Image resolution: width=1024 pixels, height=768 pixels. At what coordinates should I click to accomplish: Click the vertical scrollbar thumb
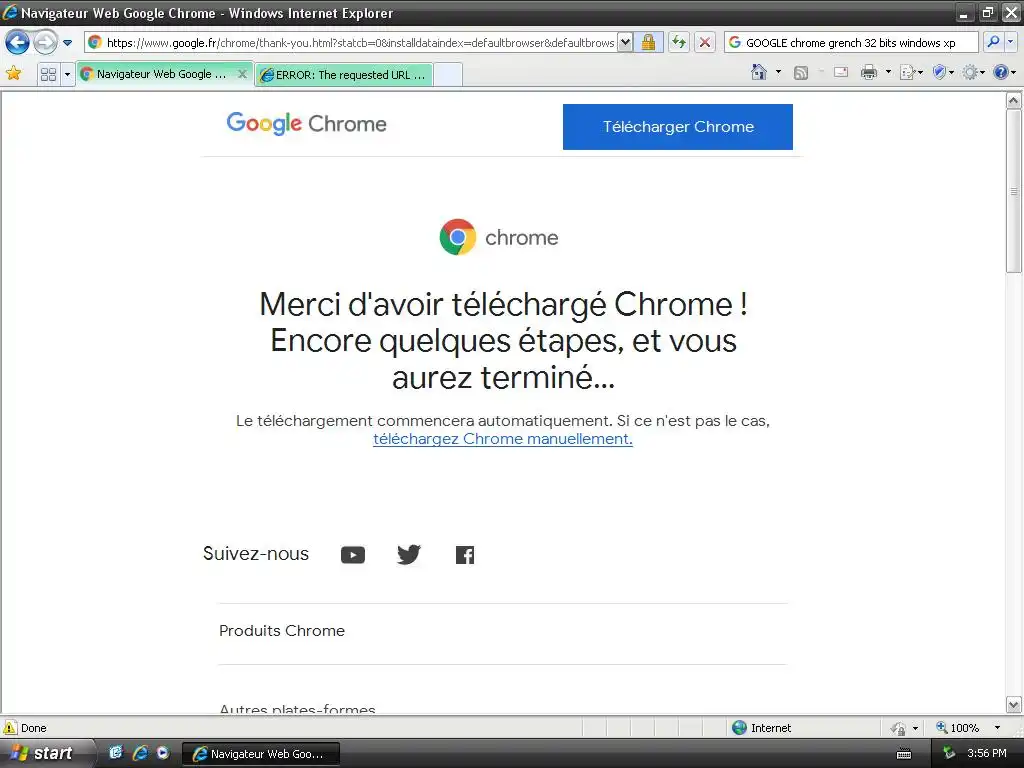(1013, 191)
